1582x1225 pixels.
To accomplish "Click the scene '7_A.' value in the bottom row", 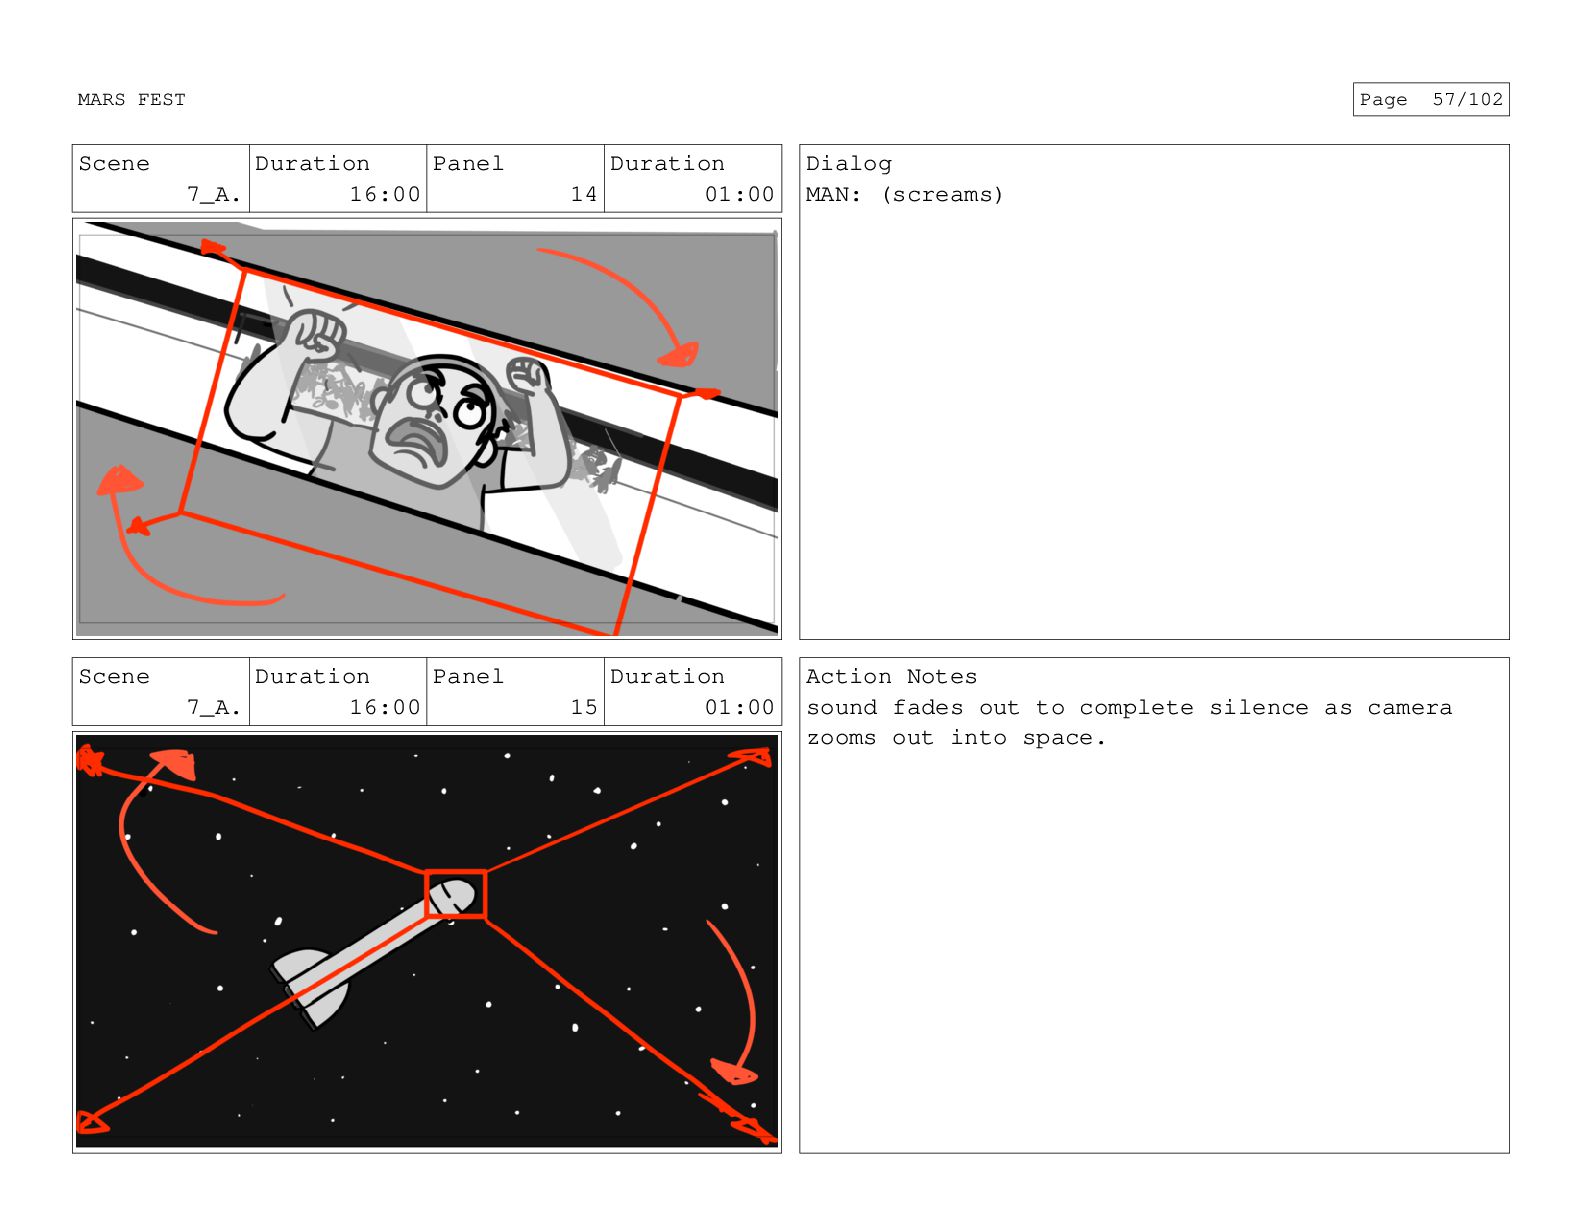I will (x=214, y=708).
